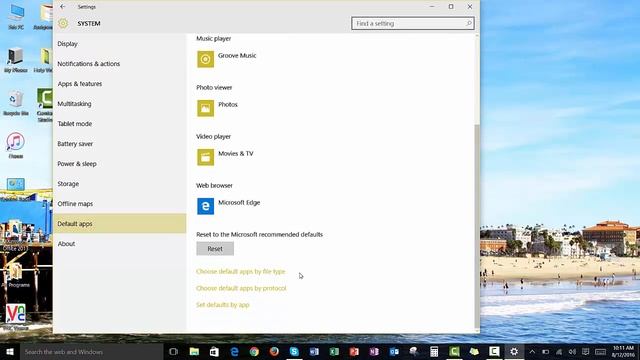Click the Reset defaults button
This screenshot has width=640, height=360.
pos(215,249)
